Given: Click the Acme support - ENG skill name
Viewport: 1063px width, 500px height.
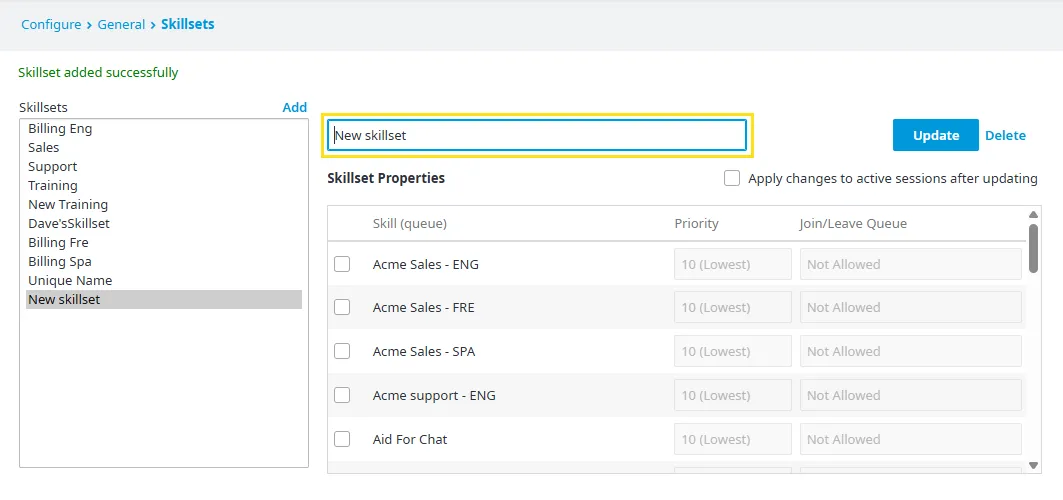Looking at the screenshot, I should tap(434, 396).
